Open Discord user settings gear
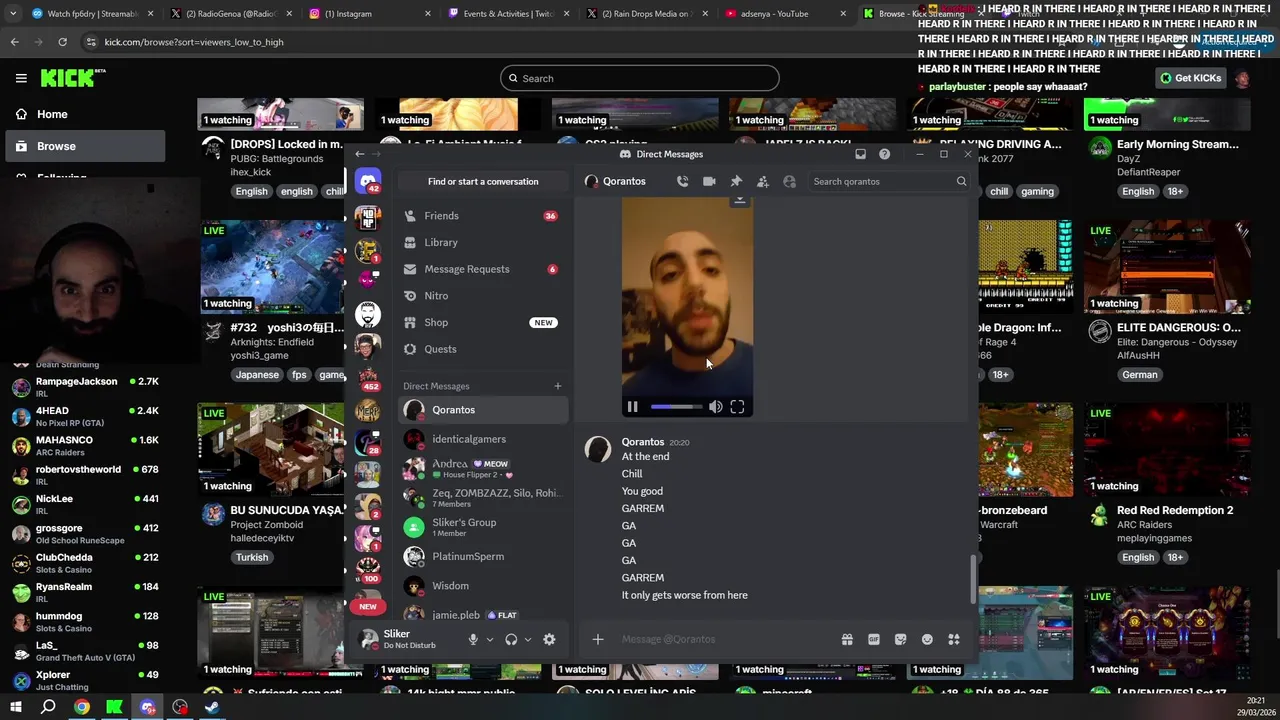1280x720 pixels. [x=549, y=639]
